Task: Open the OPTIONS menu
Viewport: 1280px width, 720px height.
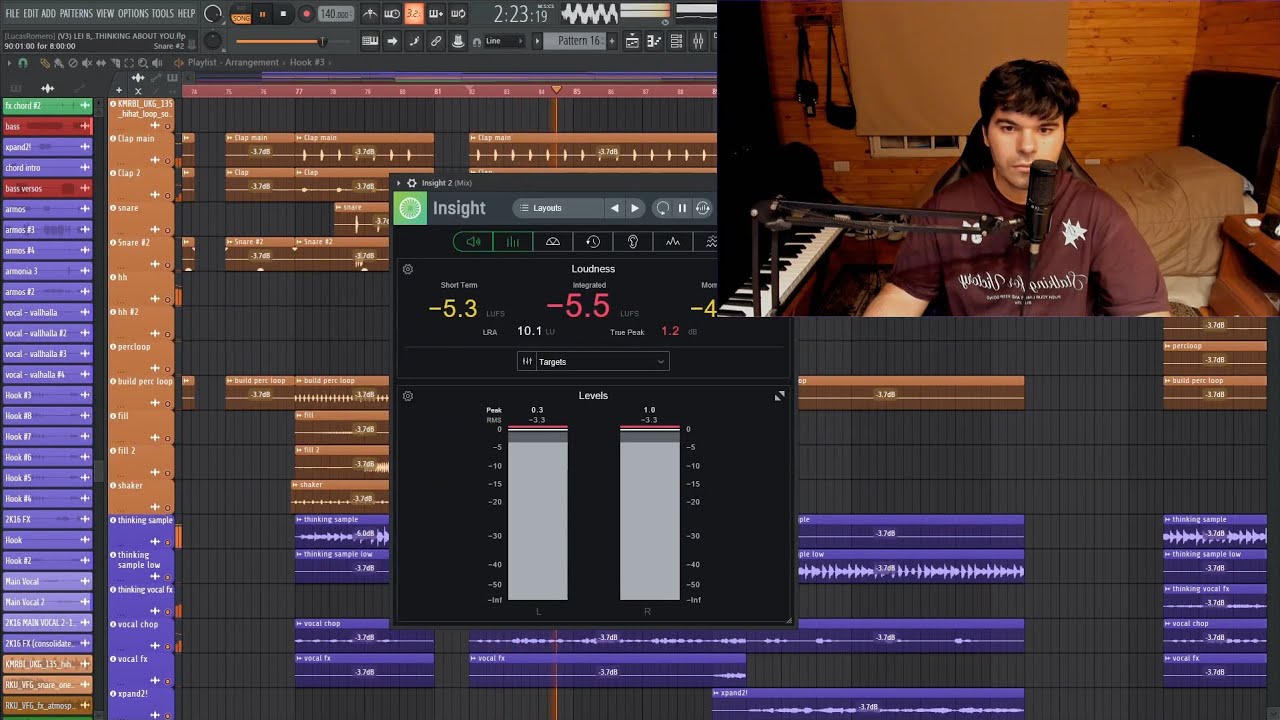Action: [133, 14]
